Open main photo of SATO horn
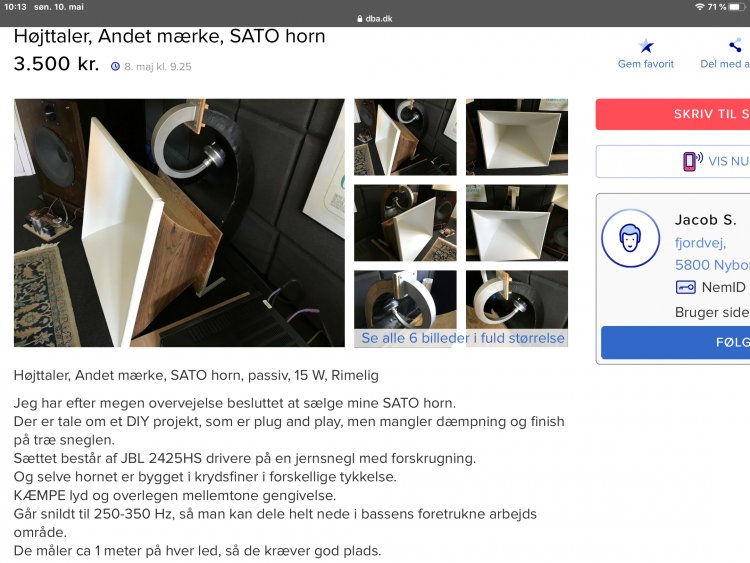The height and width of the screenshot is (563, 750). point(179,222)
